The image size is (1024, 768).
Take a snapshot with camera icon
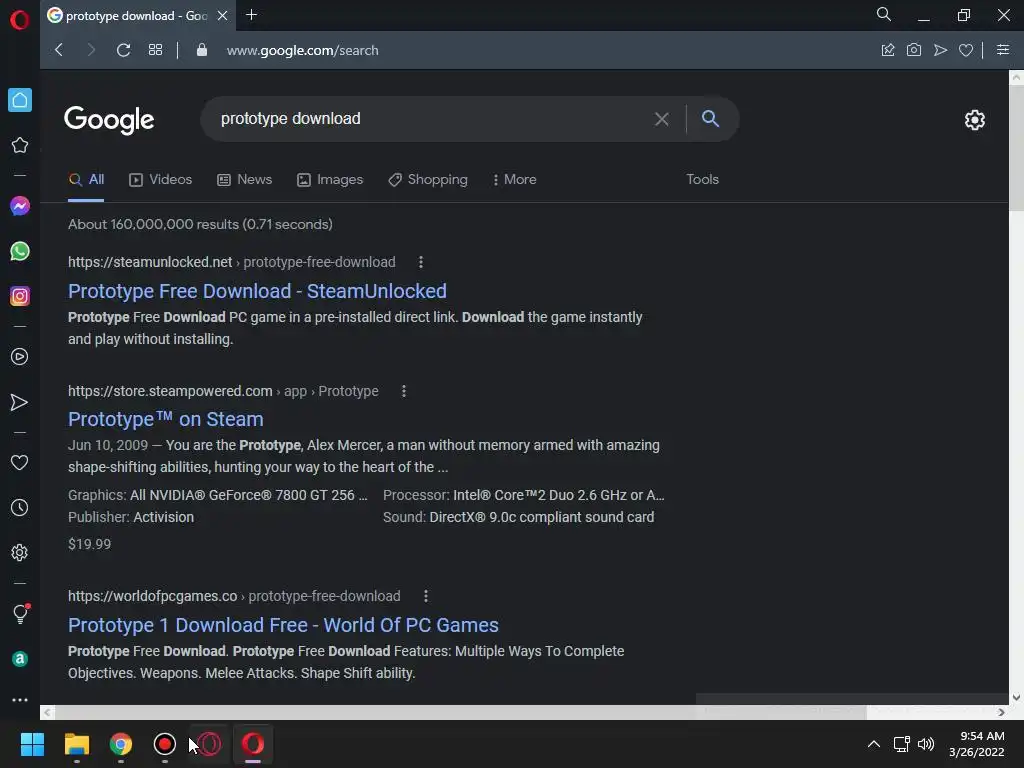[914, 50]
